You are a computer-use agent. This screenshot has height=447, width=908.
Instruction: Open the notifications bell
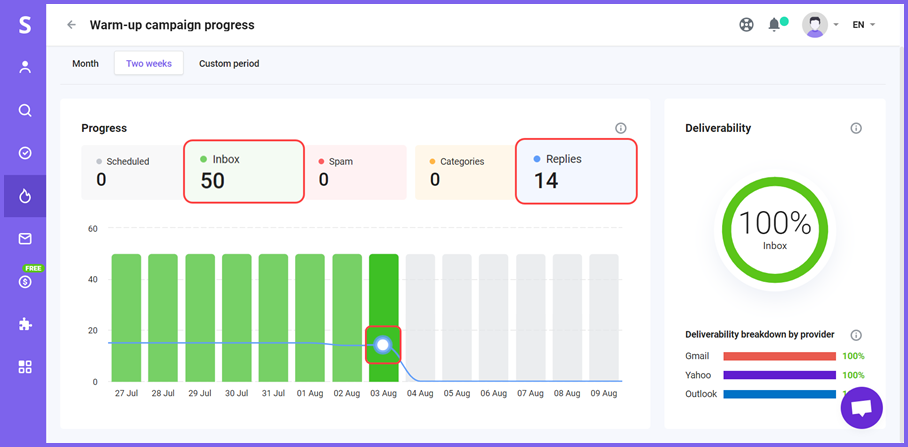pos(774,25)
